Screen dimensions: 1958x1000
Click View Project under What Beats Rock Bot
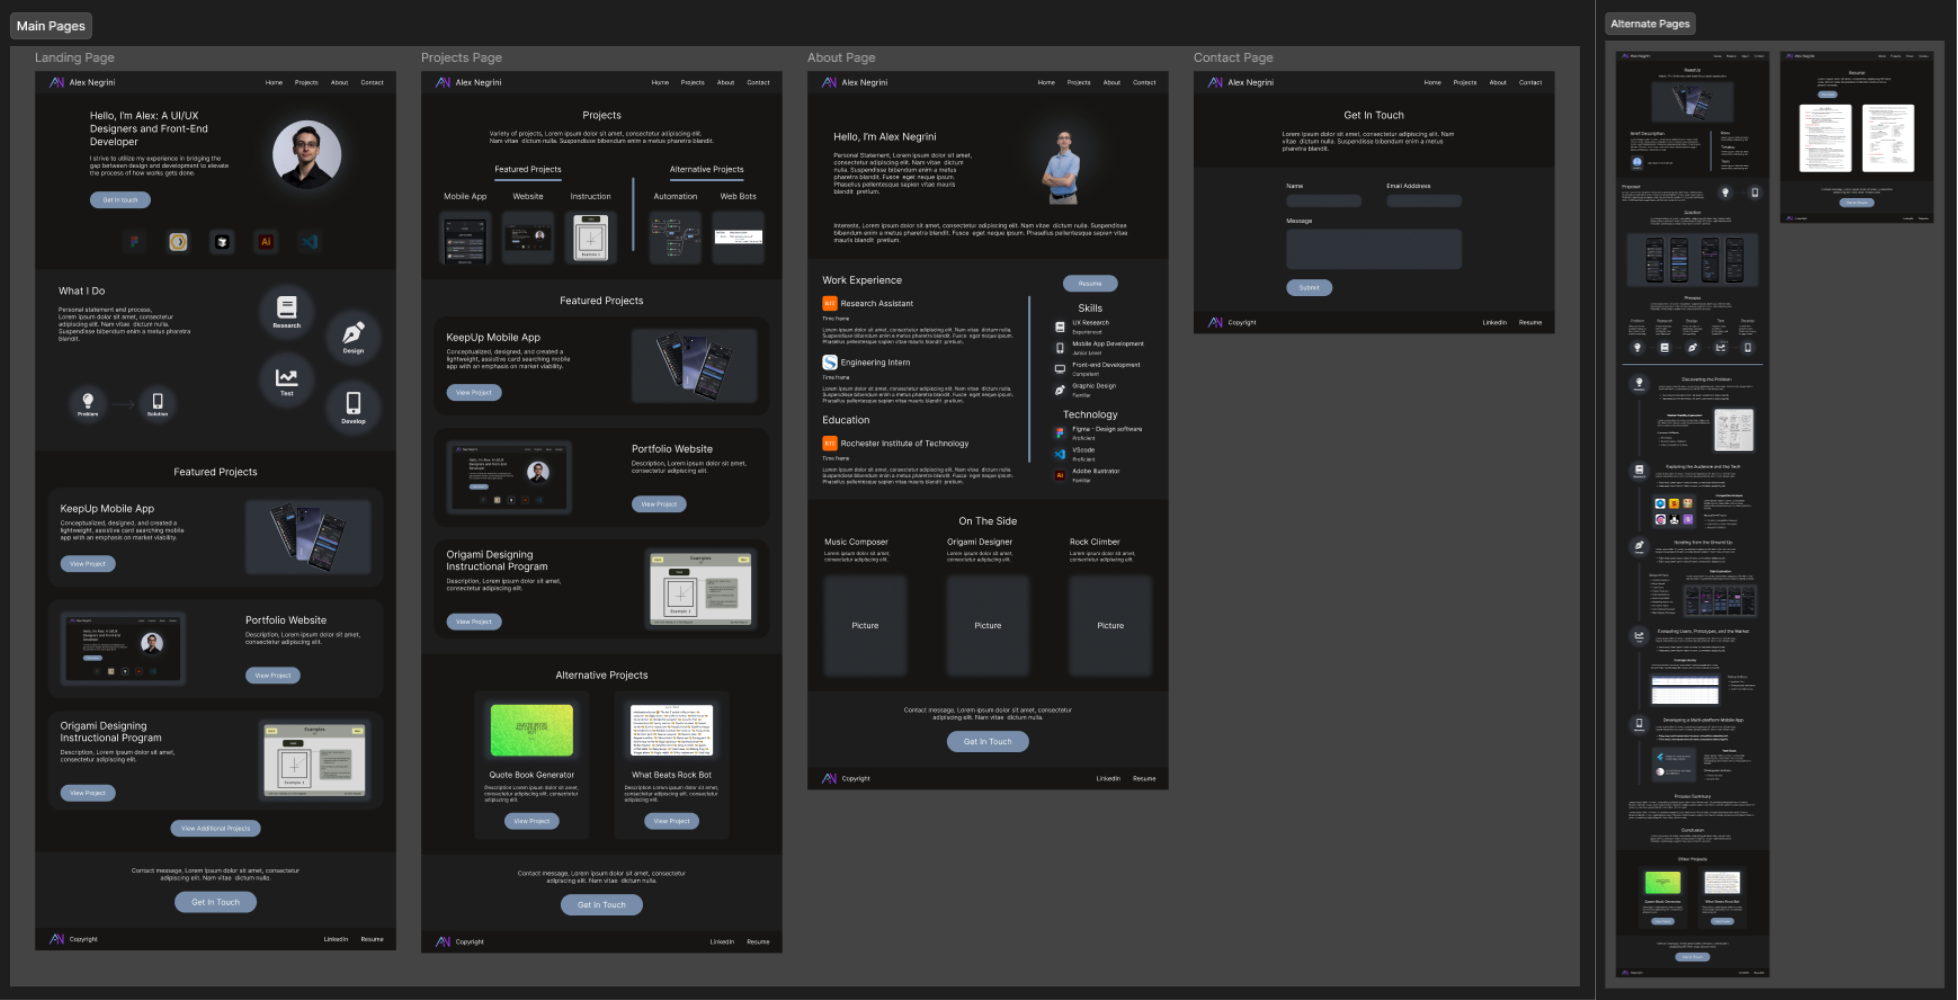click(x=671, y=821)
